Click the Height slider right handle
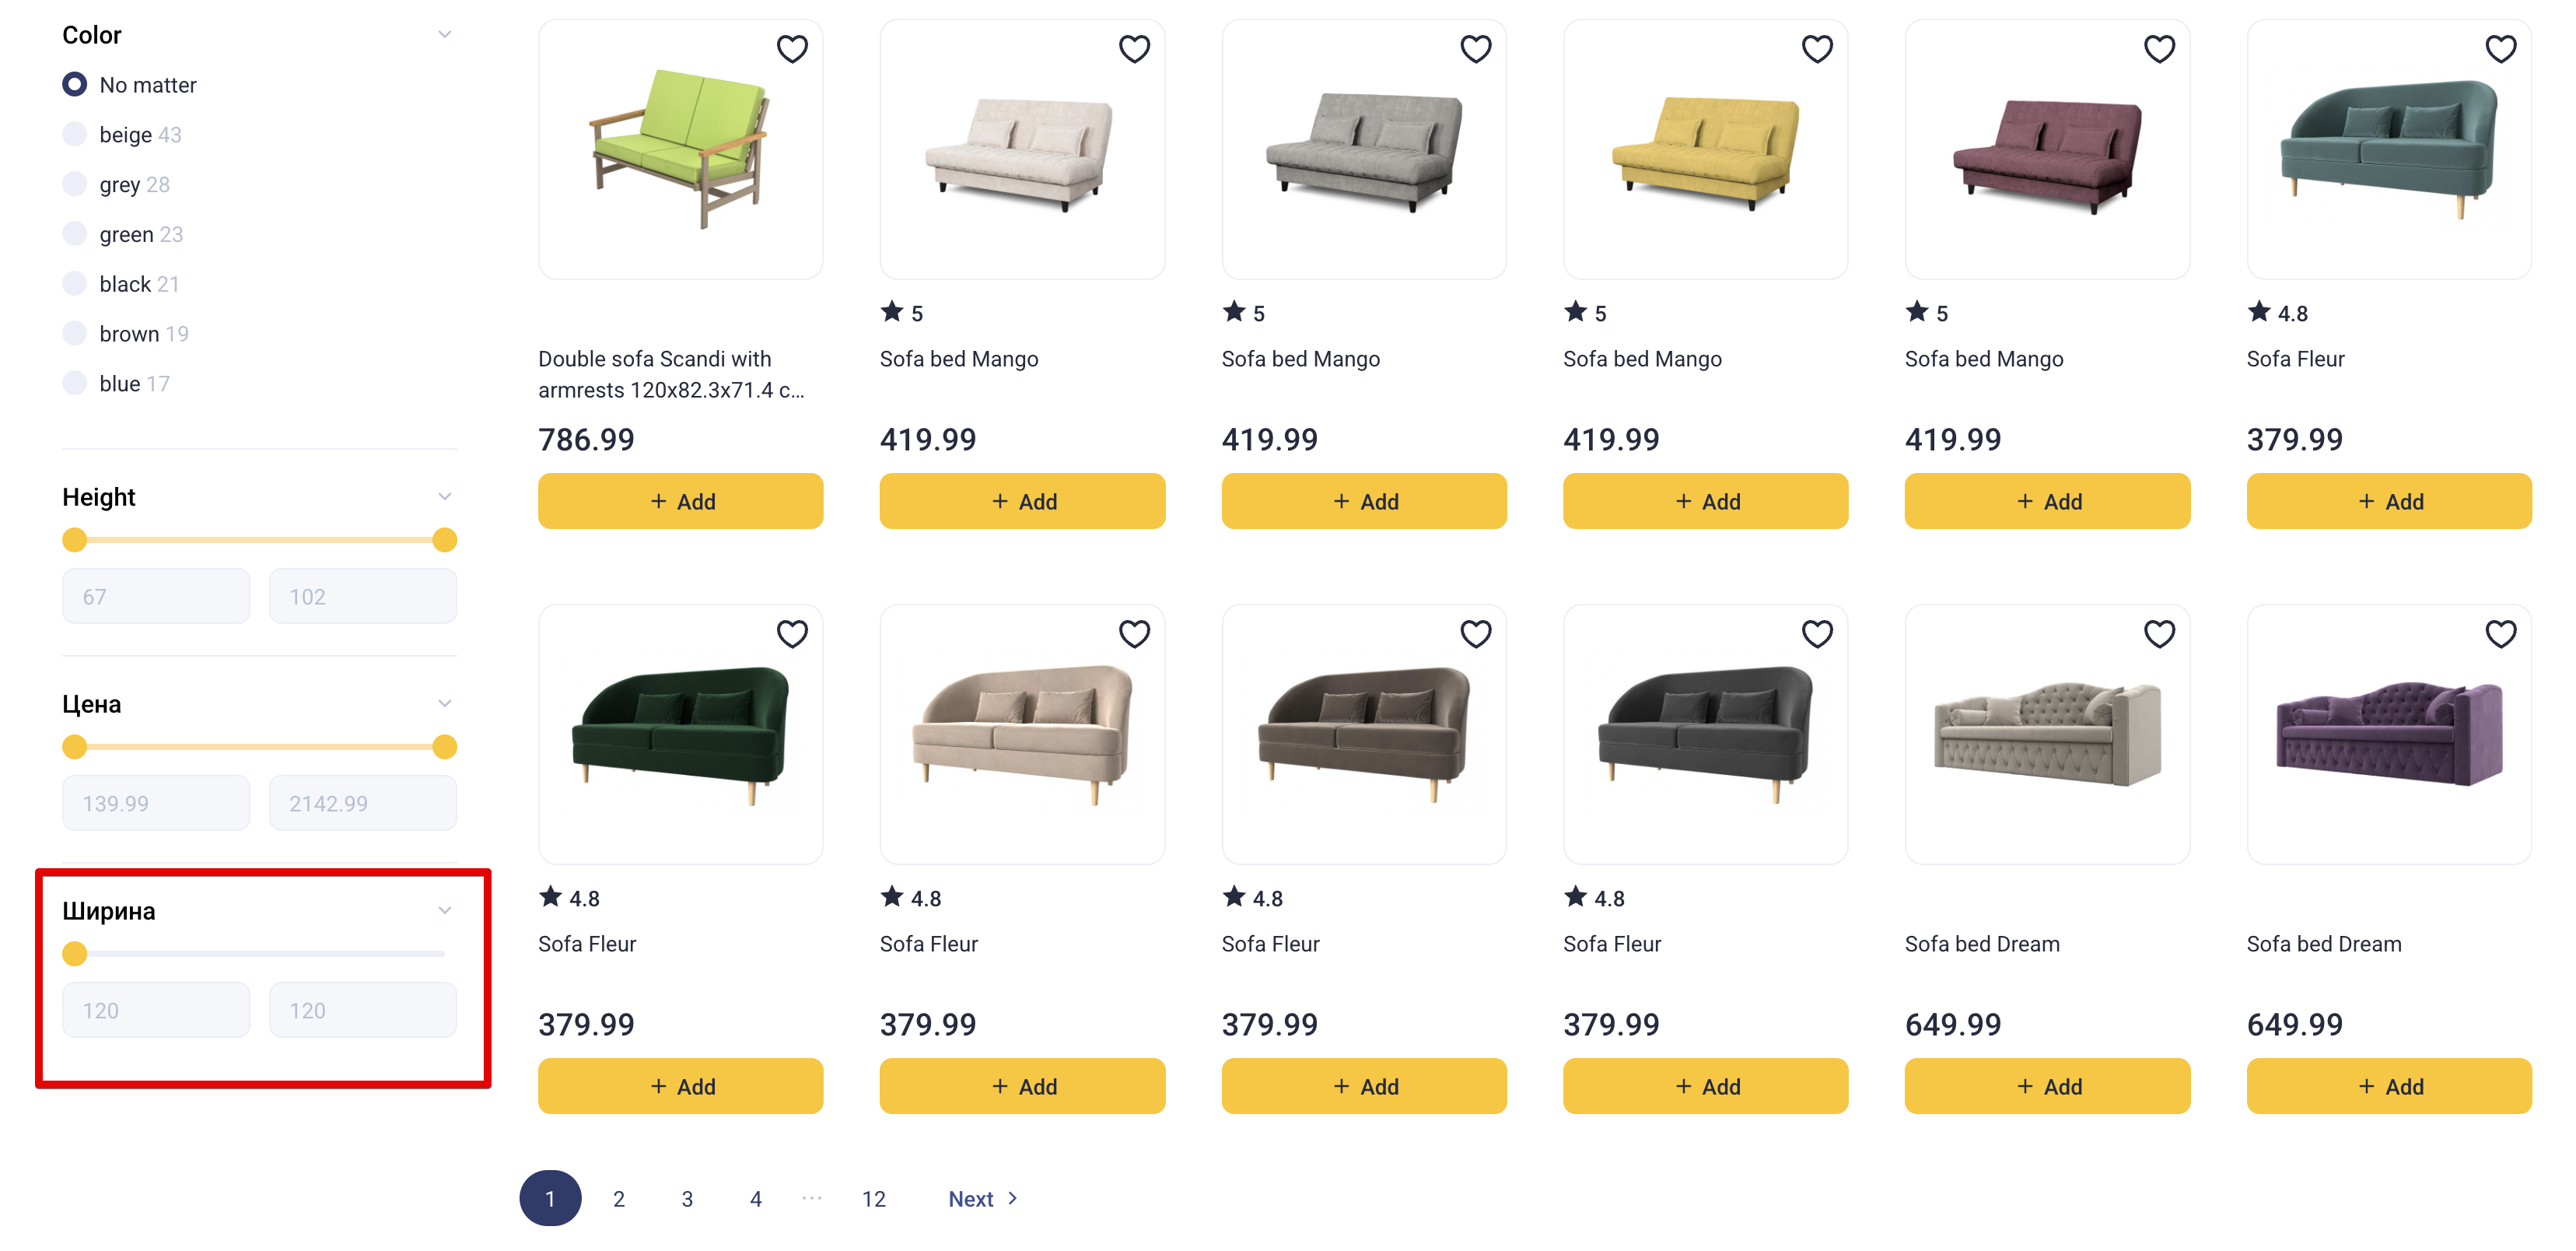 pyautogui.click(x=444, y=541)
